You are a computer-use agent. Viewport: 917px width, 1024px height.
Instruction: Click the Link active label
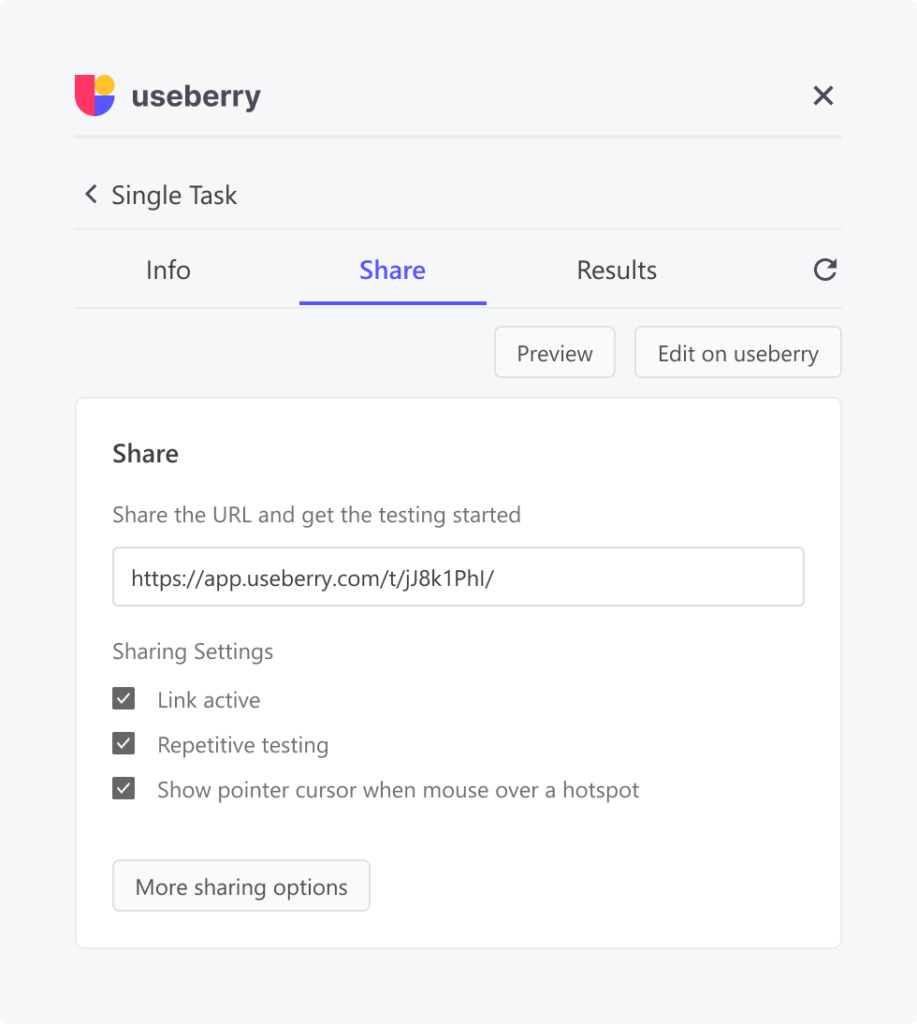click(x=209, y=699)
